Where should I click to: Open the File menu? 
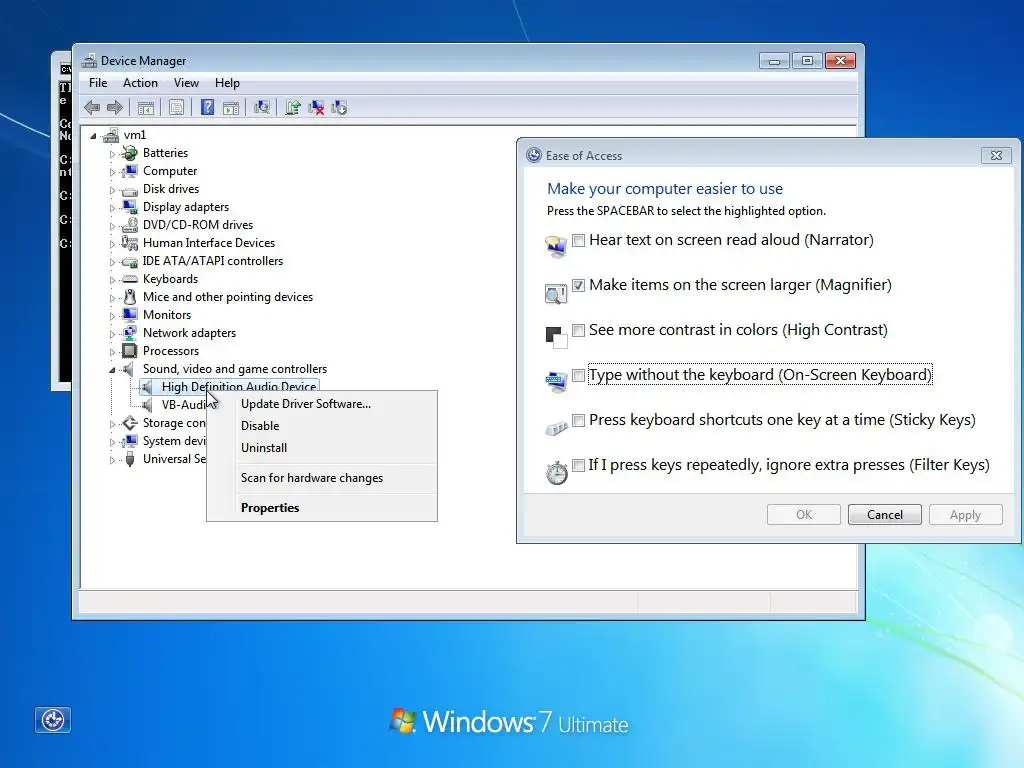click(98, 83)
